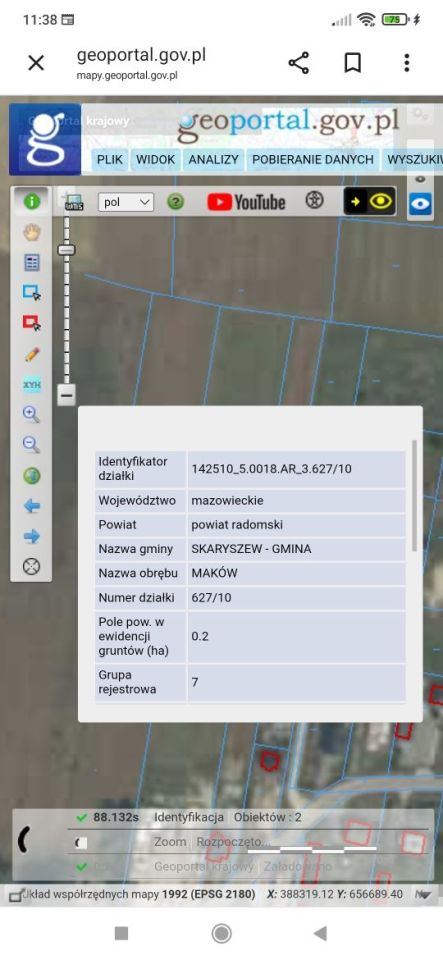The width and height of the screenshot is (443, 960).
Task: Click POBIERANIE DANYCH menu button
Action: point(313,160)
